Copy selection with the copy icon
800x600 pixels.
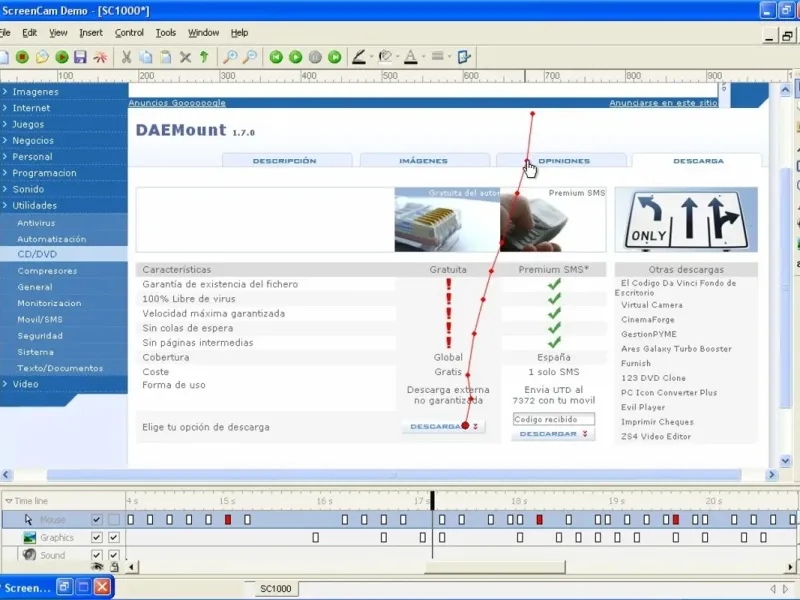point(146,57)
